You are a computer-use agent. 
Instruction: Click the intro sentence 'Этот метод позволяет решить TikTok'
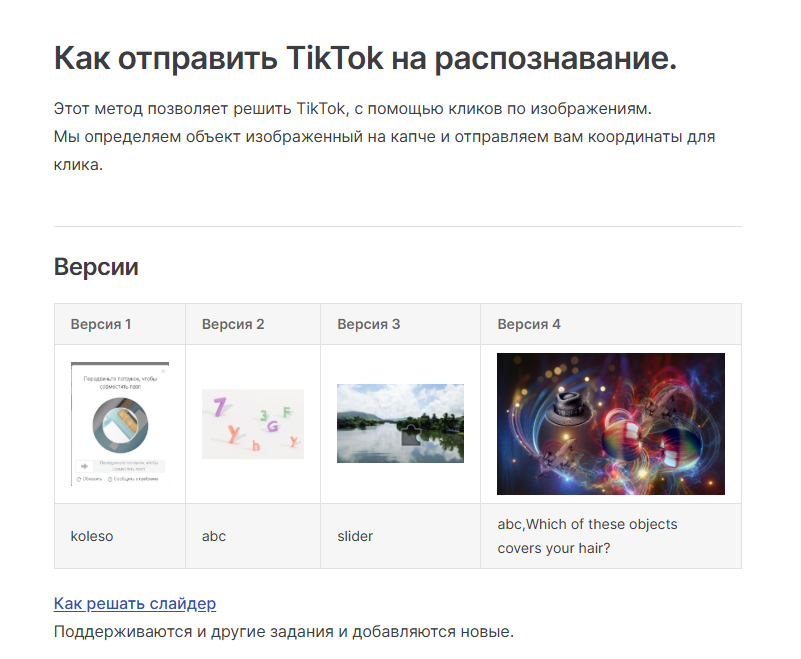tap(352, 109)
